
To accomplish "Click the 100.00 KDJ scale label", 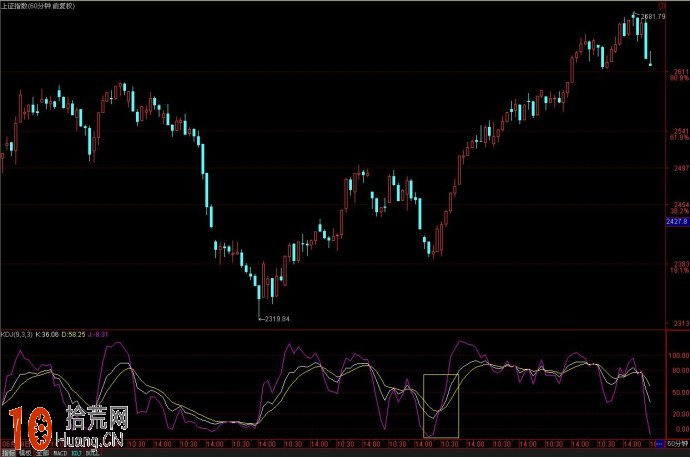I will (679, 355).
